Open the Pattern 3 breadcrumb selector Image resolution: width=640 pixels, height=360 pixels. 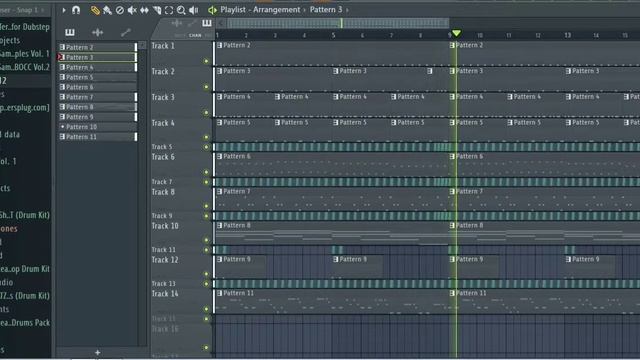326,10
